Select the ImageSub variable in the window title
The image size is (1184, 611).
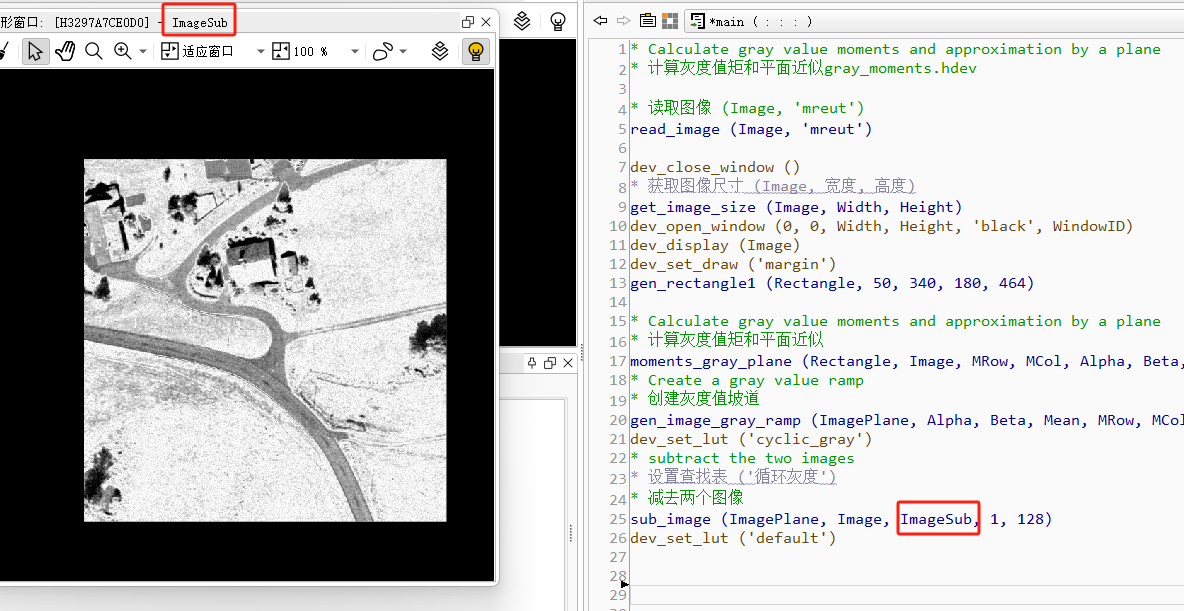pyautogui.click(x=199, y=20)
